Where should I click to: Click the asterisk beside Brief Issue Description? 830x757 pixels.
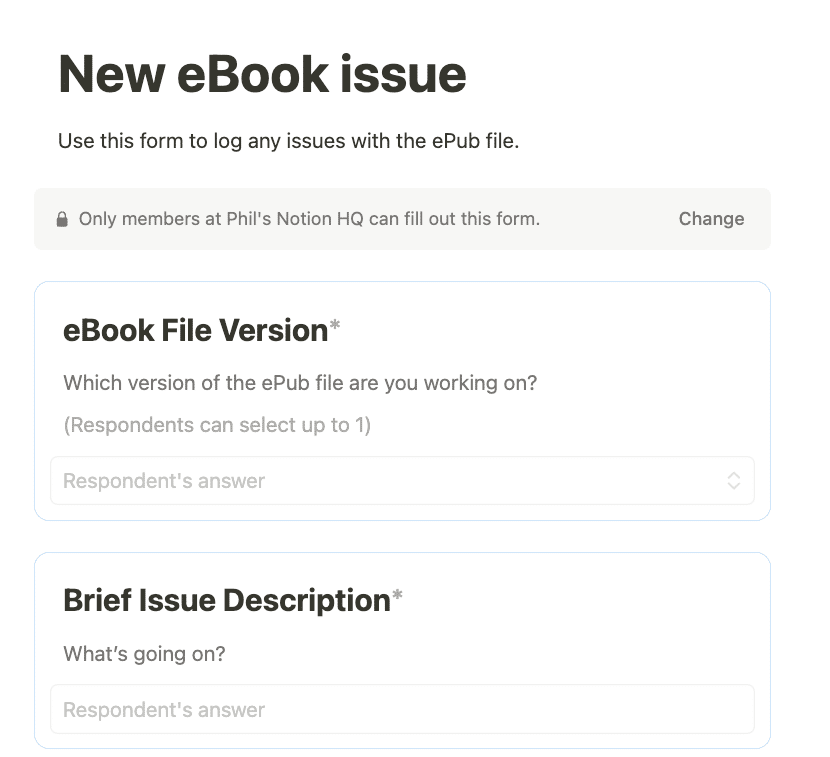tap(397, 595)
